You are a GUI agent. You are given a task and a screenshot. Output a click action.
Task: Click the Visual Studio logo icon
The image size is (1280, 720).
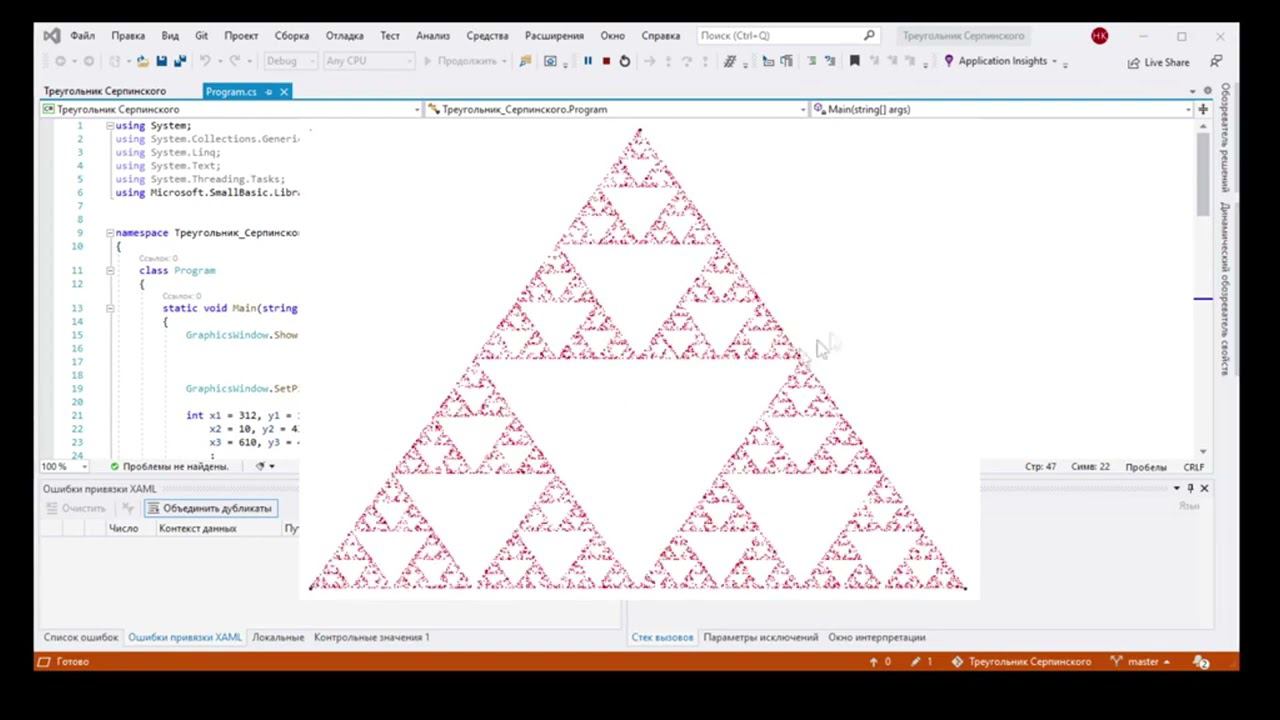(x=51, y=36)
